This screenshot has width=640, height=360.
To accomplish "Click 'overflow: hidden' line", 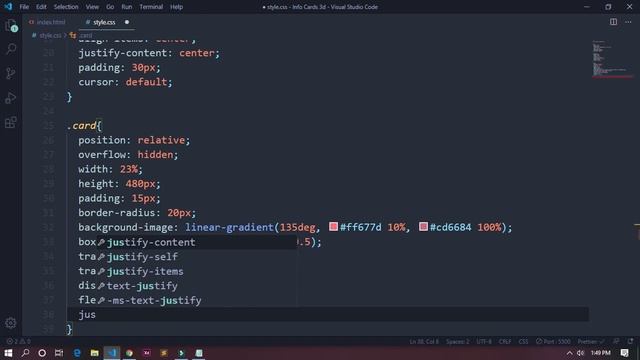I will point(128,155).
